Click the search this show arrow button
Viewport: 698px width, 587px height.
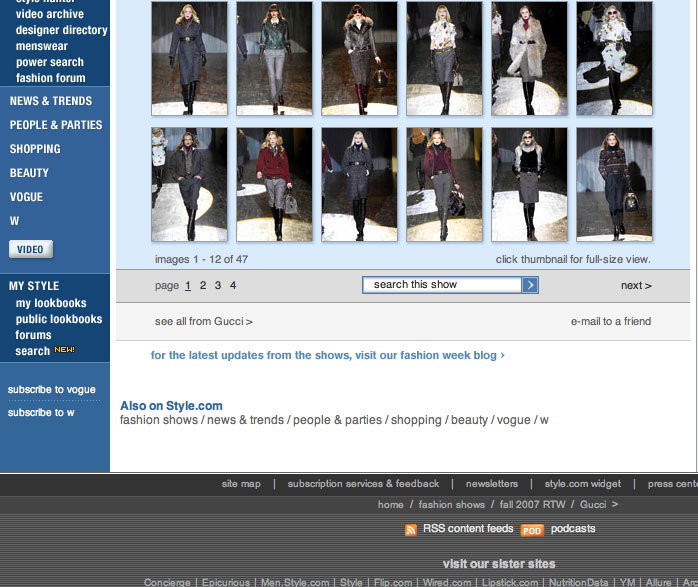point(530,285)
